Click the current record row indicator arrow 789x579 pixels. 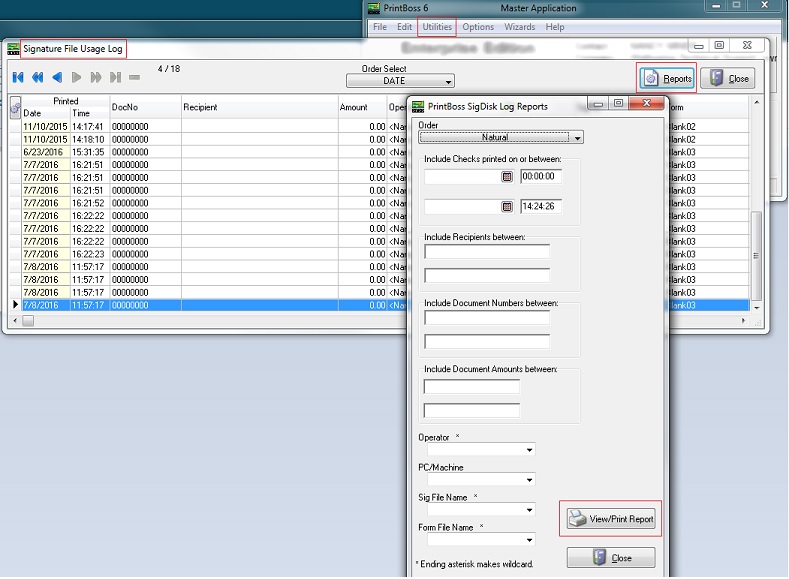15,304
